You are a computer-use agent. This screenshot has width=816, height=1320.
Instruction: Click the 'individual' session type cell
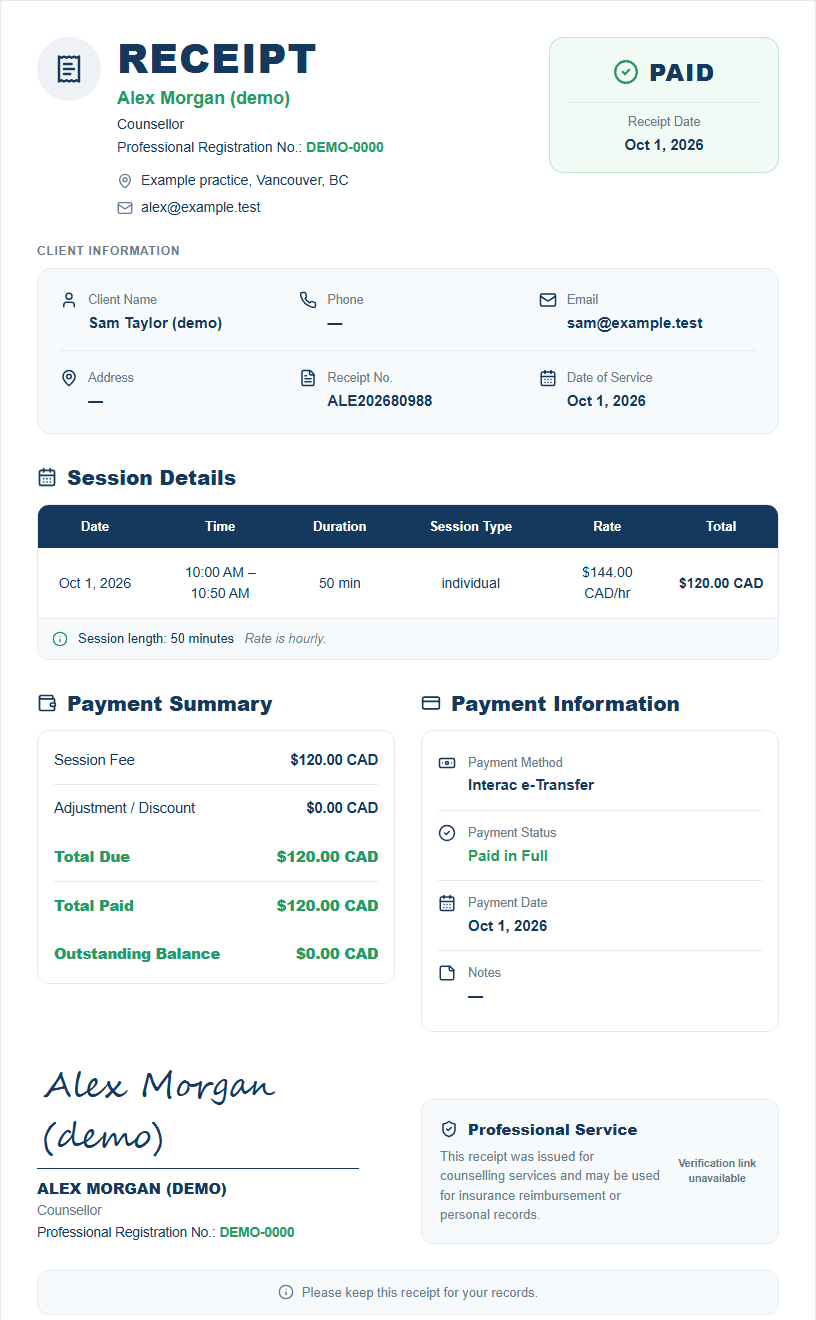(x=471, y=583)
